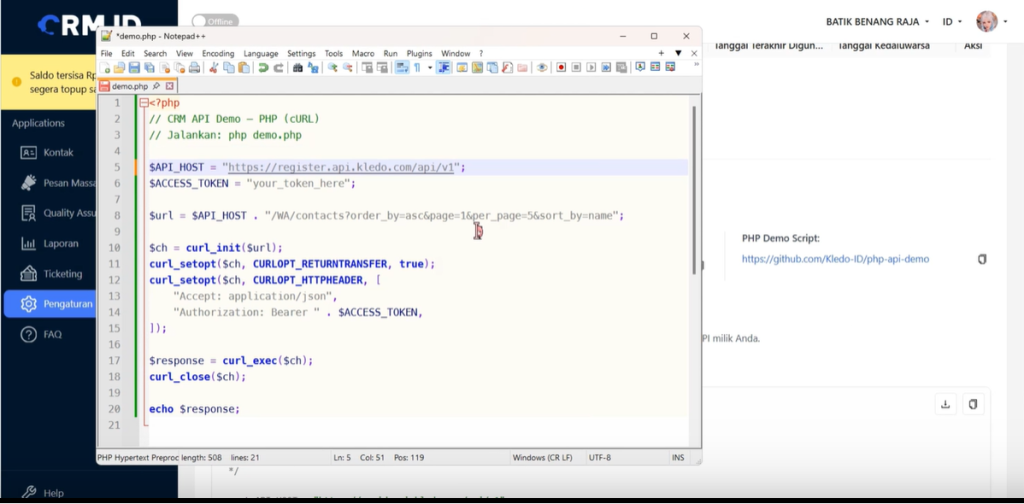The width and height of the screenshot is (1024, 504).
Task: Toggle Word wrap in the toolbar
Action: click(403, 67)
